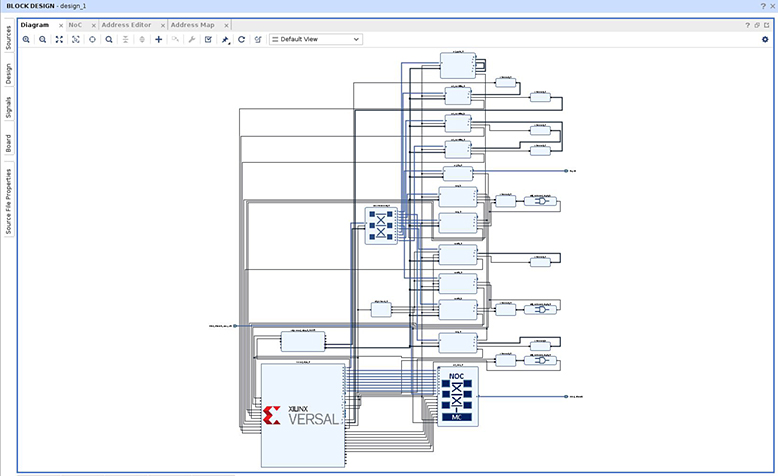
Task: Close the Address Map tab
Action: click(x=226, y=25)
